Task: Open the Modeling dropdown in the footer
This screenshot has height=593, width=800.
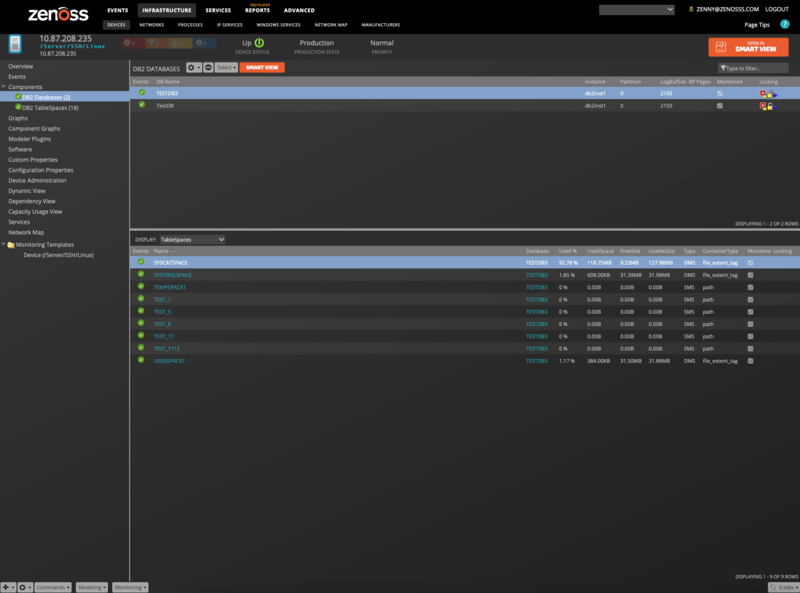Action: [x=92, y=587]
